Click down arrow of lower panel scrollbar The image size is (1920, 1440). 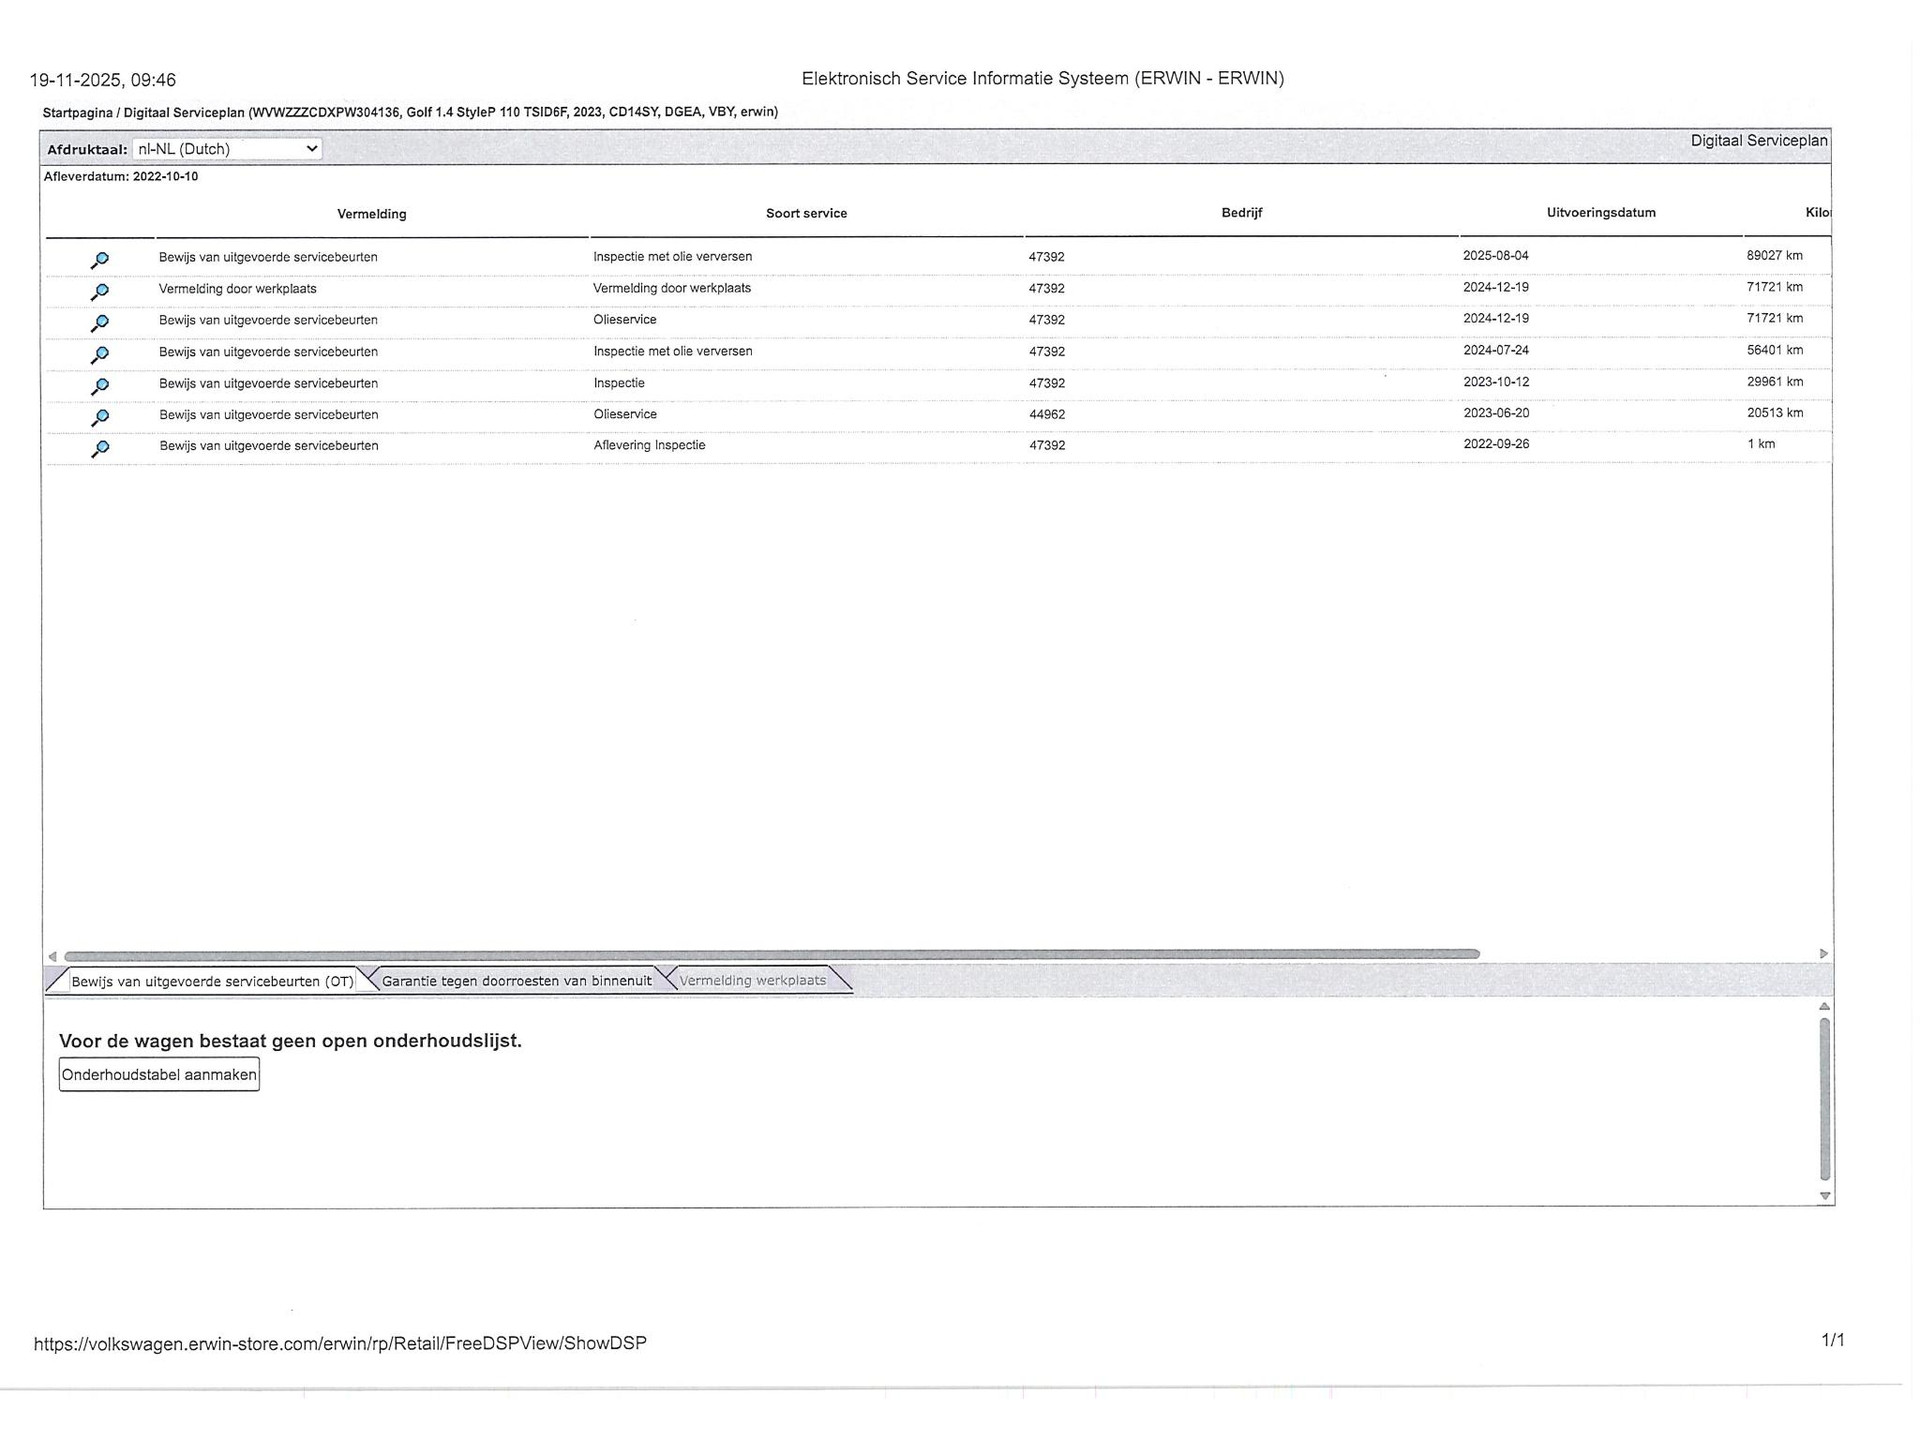[x=1825, y=1196]
